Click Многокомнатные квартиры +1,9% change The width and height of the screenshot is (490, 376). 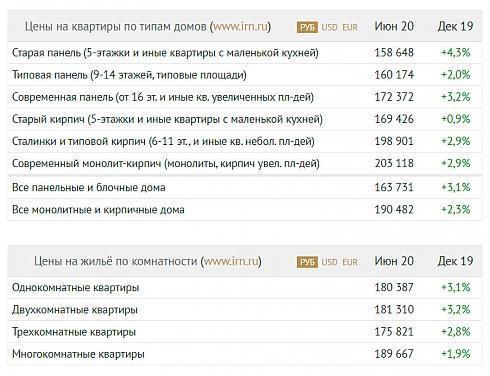(x=455, y=354)
